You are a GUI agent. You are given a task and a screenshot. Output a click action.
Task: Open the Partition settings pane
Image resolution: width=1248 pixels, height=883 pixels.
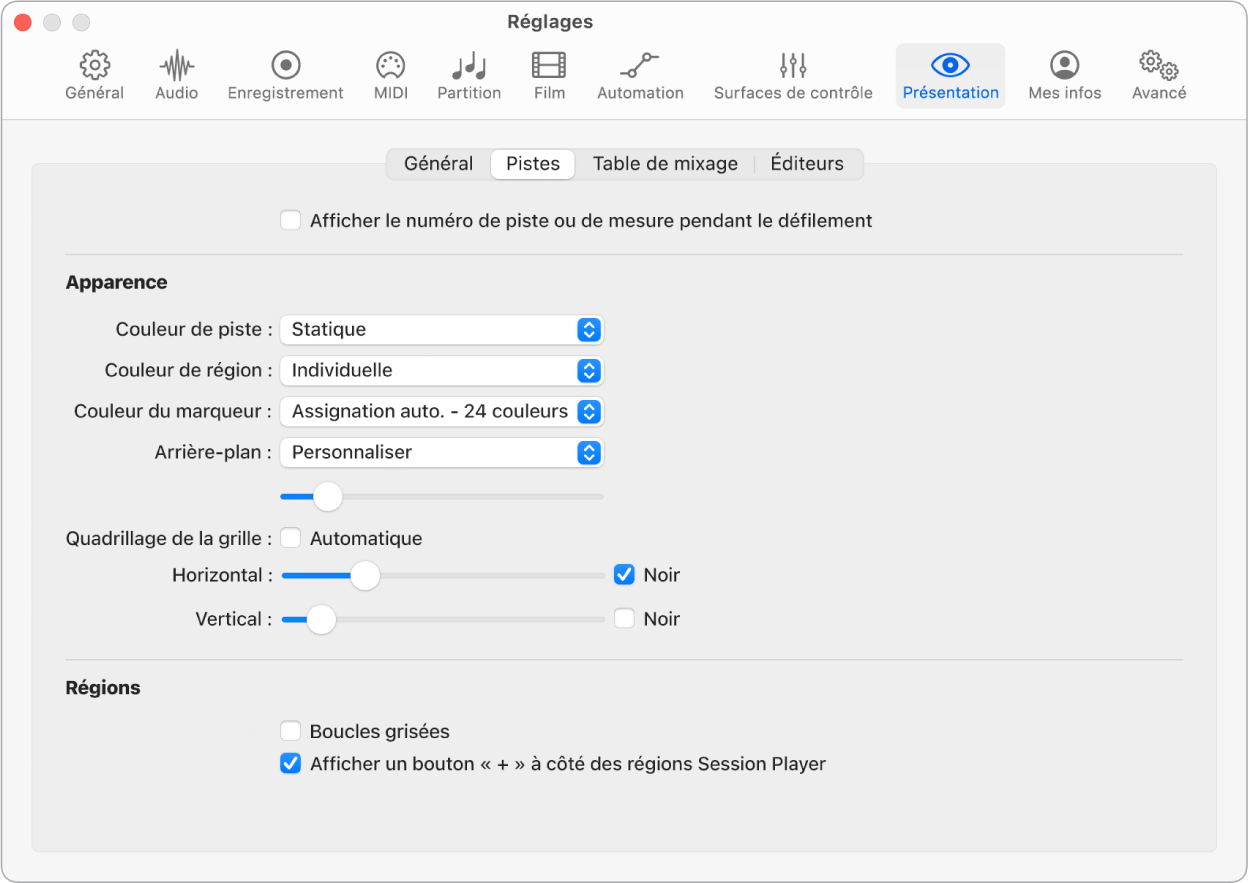point(468,76)
